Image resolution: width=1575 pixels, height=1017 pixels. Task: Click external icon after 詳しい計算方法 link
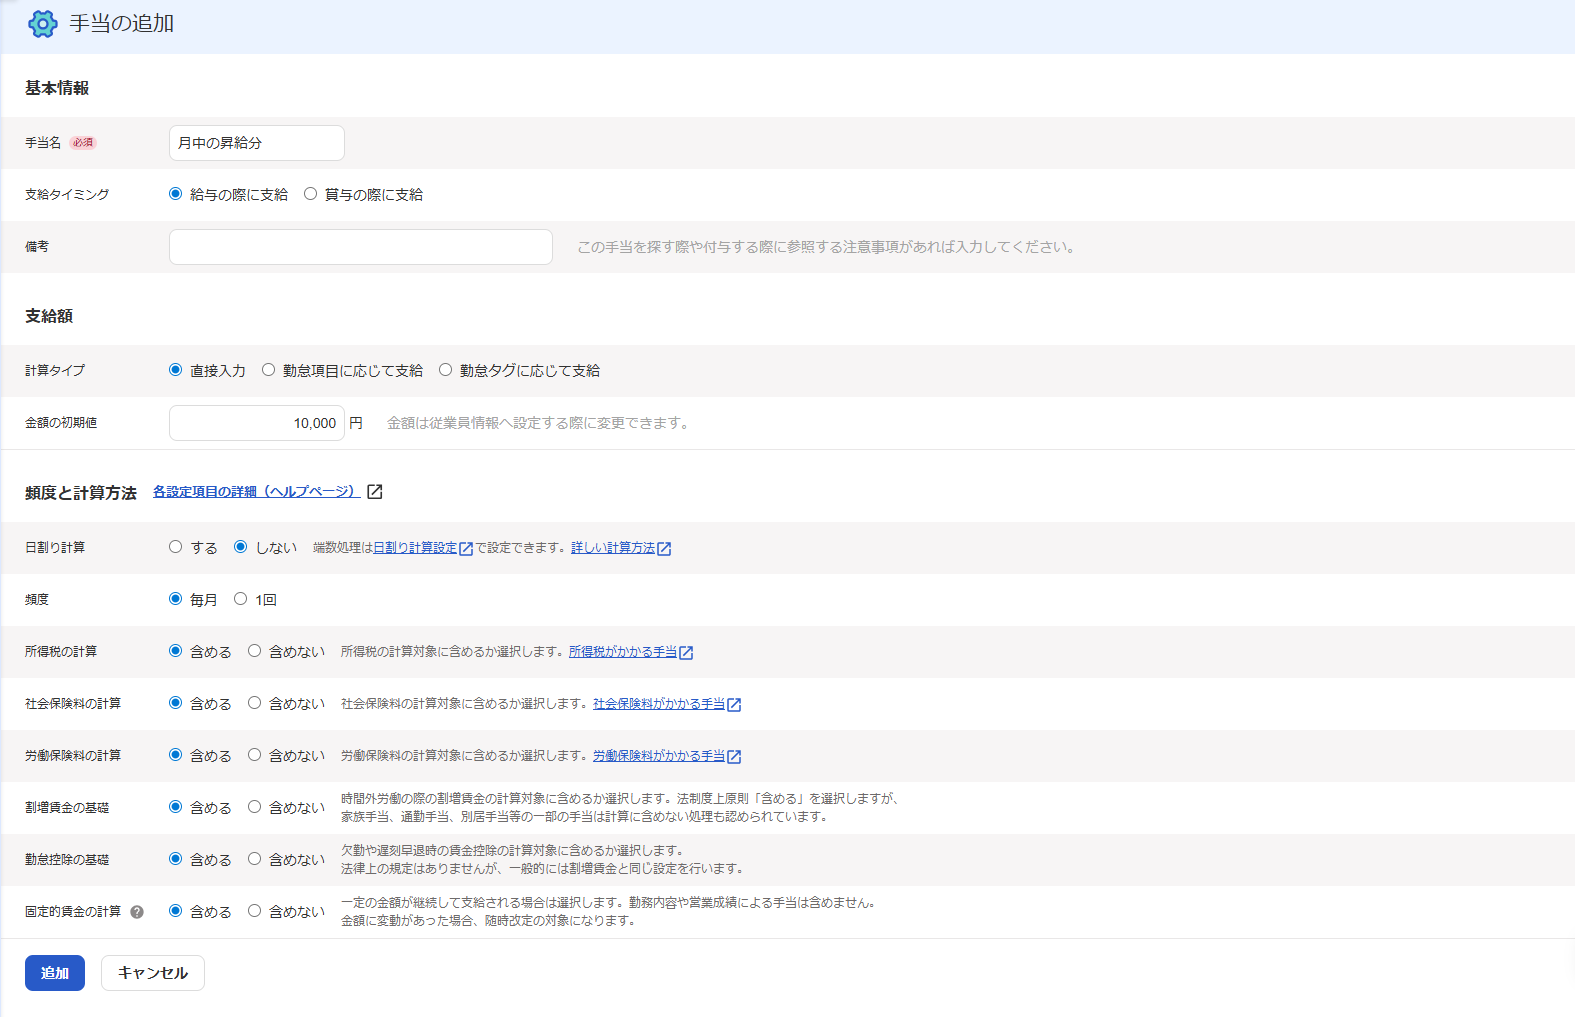pyautogui.click(x=664, y=548)
